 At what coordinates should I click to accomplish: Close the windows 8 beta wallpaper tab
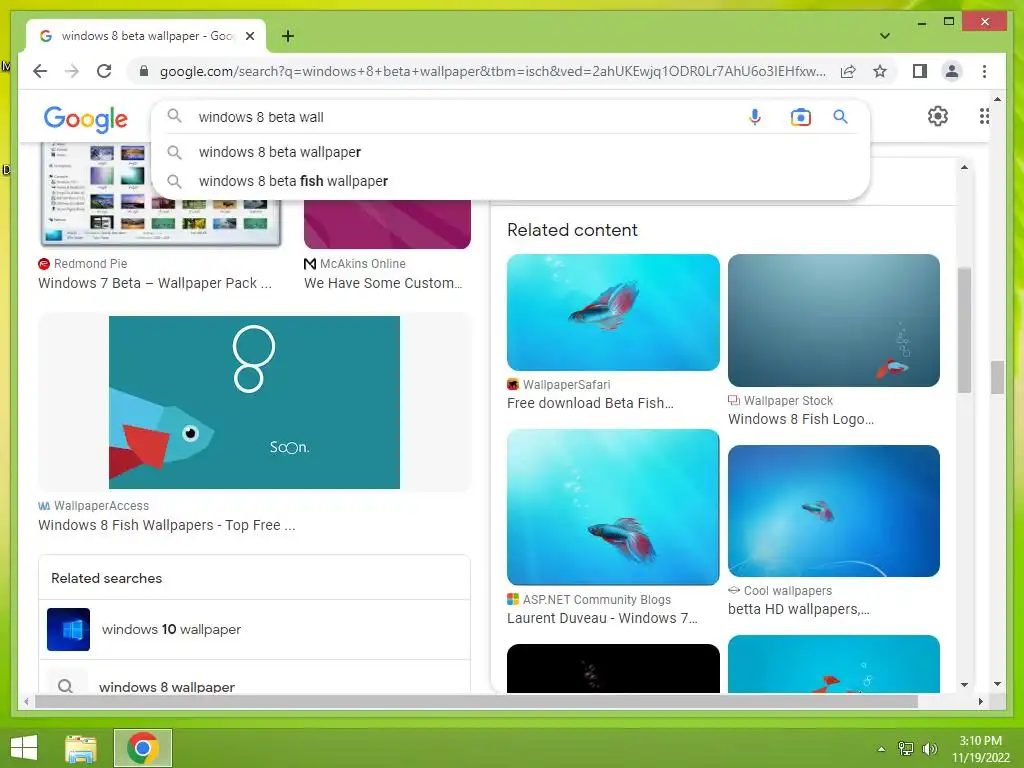point(249,36)
